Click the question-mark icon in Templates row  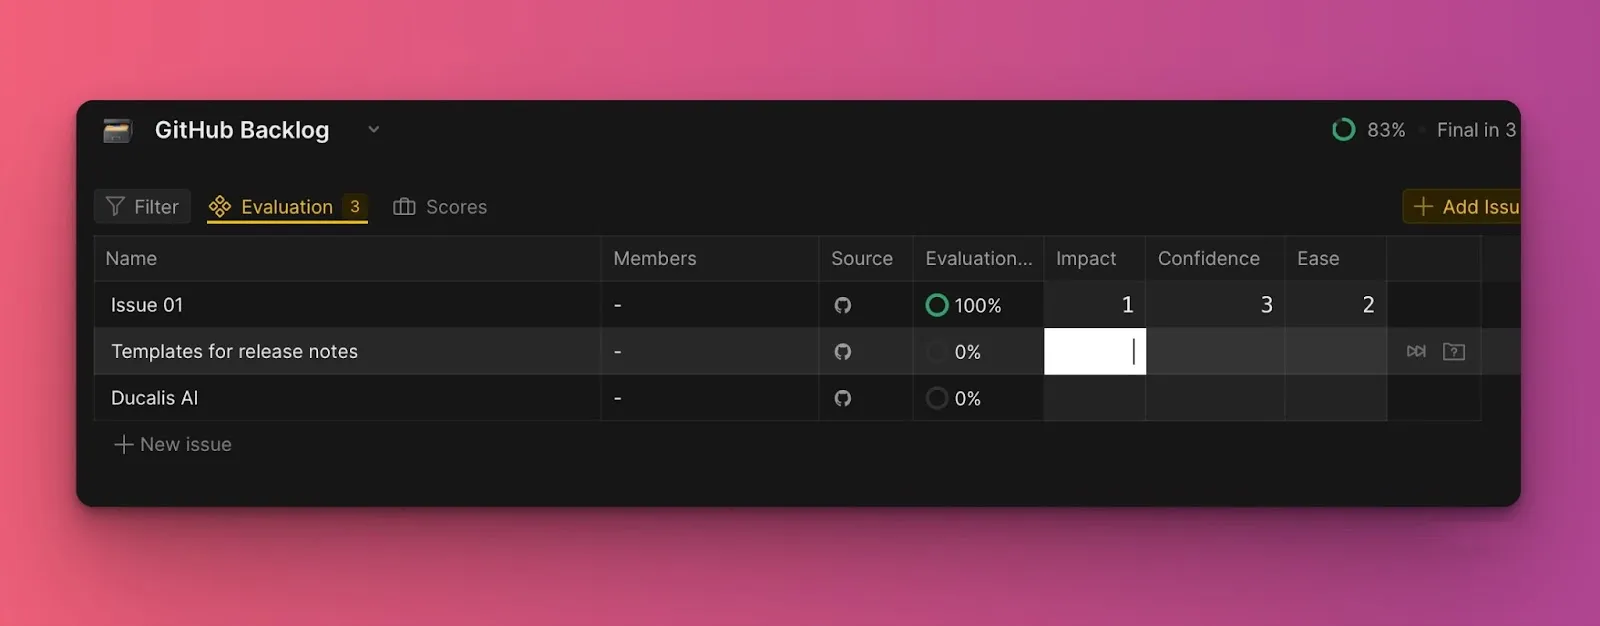(x=1454, y=351)
